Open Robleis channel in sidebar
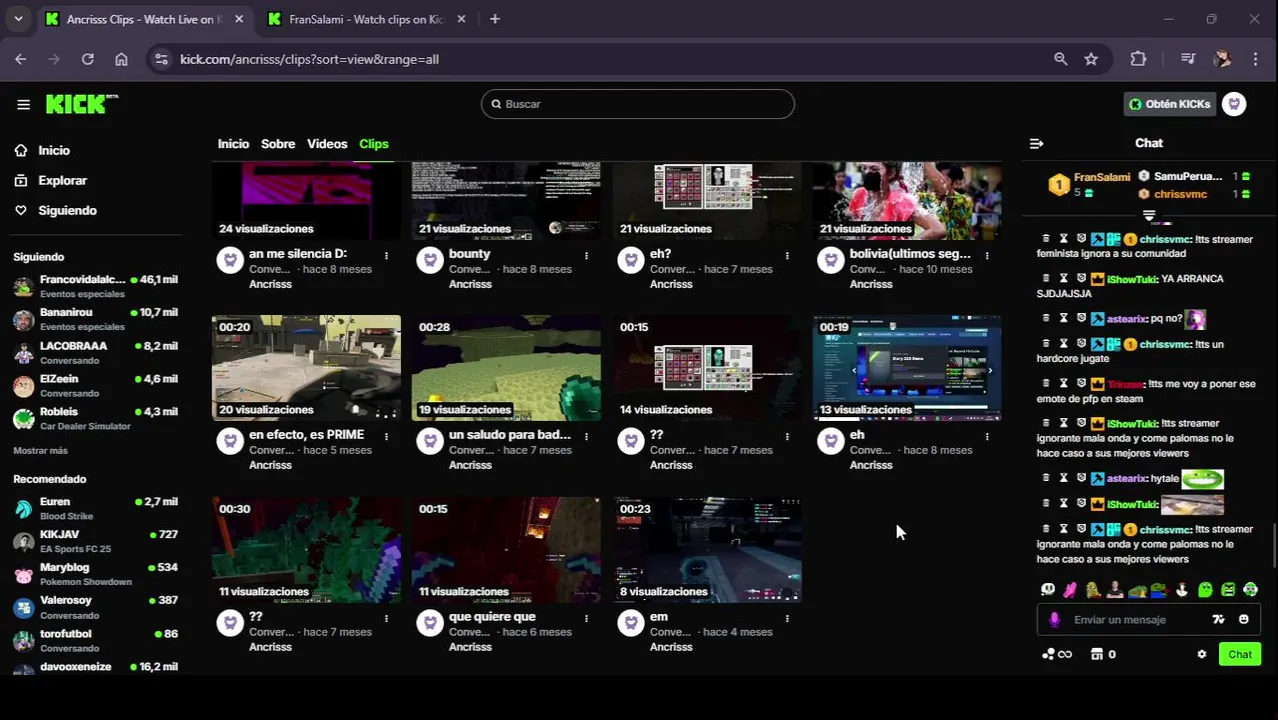The width and height of the screenshot is (1278, 720). pos(95,418)
